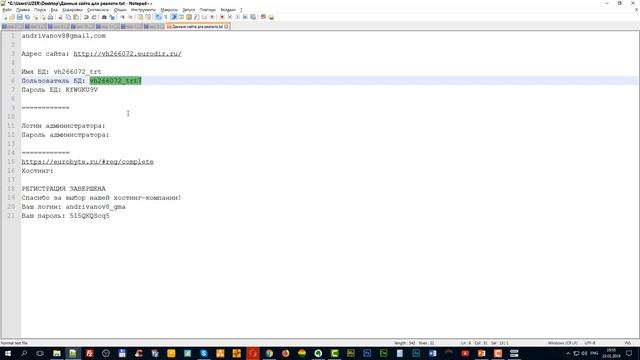
Task: Click the Redo toolbar icon
Action: pos(94,17)
